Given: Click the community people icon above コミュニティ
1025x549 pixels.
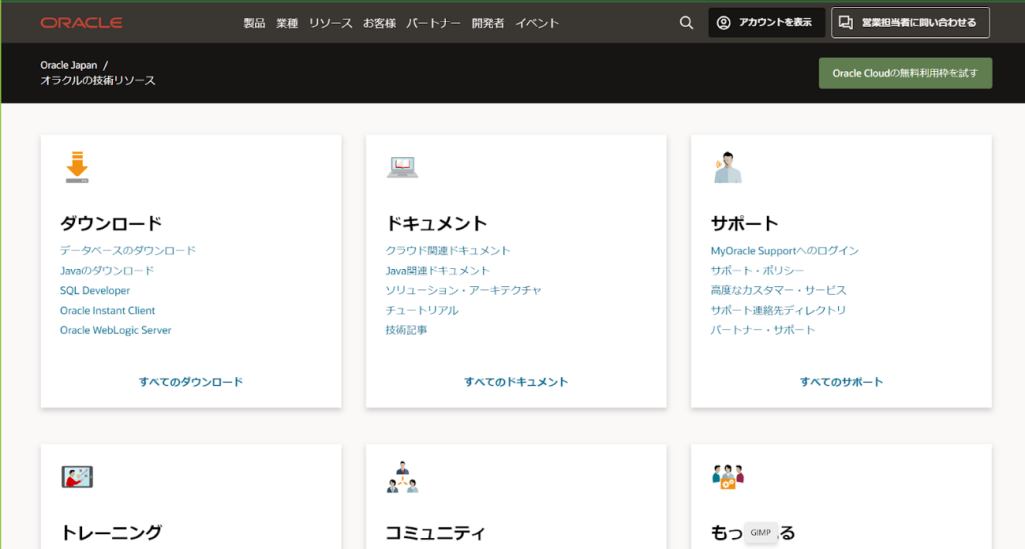Looking at the screenshot, I should 402,477.
